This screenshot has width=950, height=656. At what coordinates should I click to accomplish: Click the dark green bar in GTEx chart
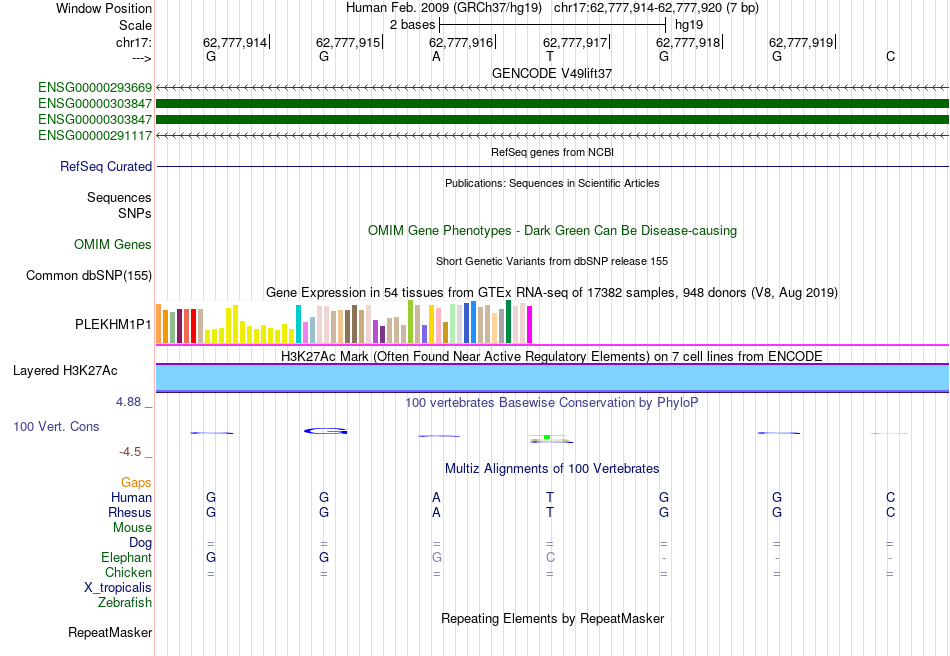coord(508,322)
